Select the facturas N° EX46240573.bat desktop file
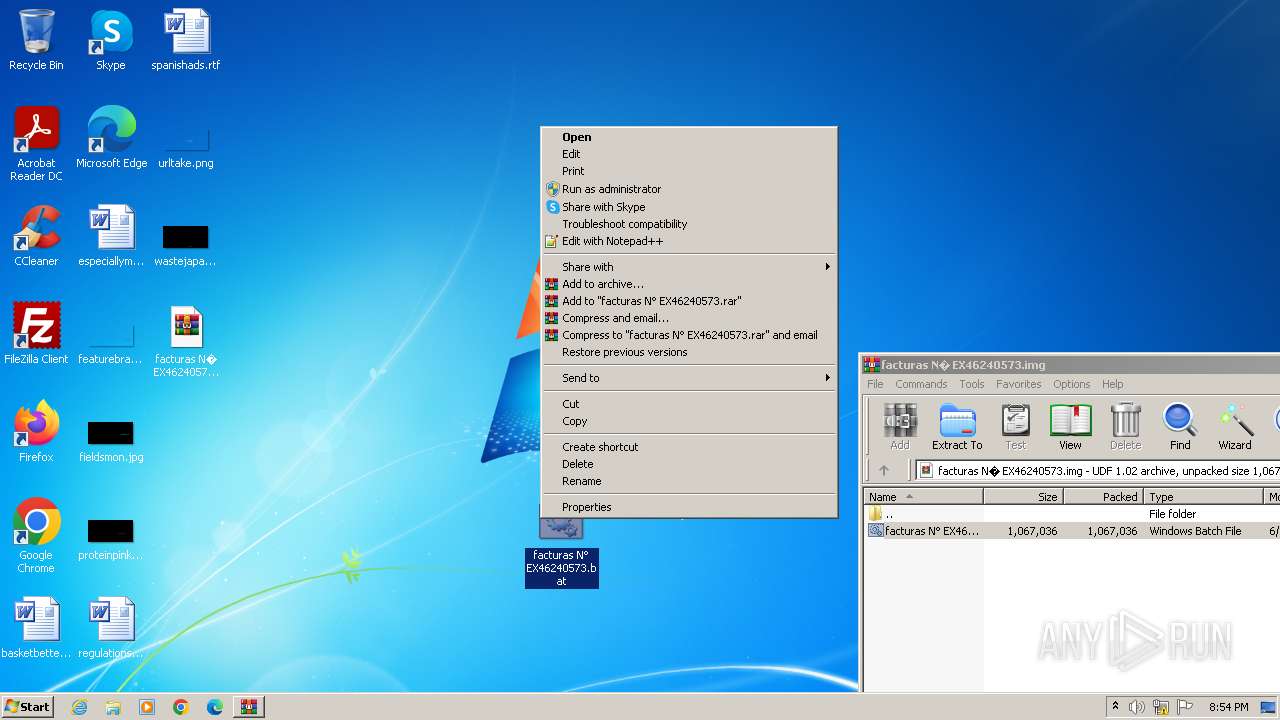Viewport: 1280px width, 720px height. point(561,553)
